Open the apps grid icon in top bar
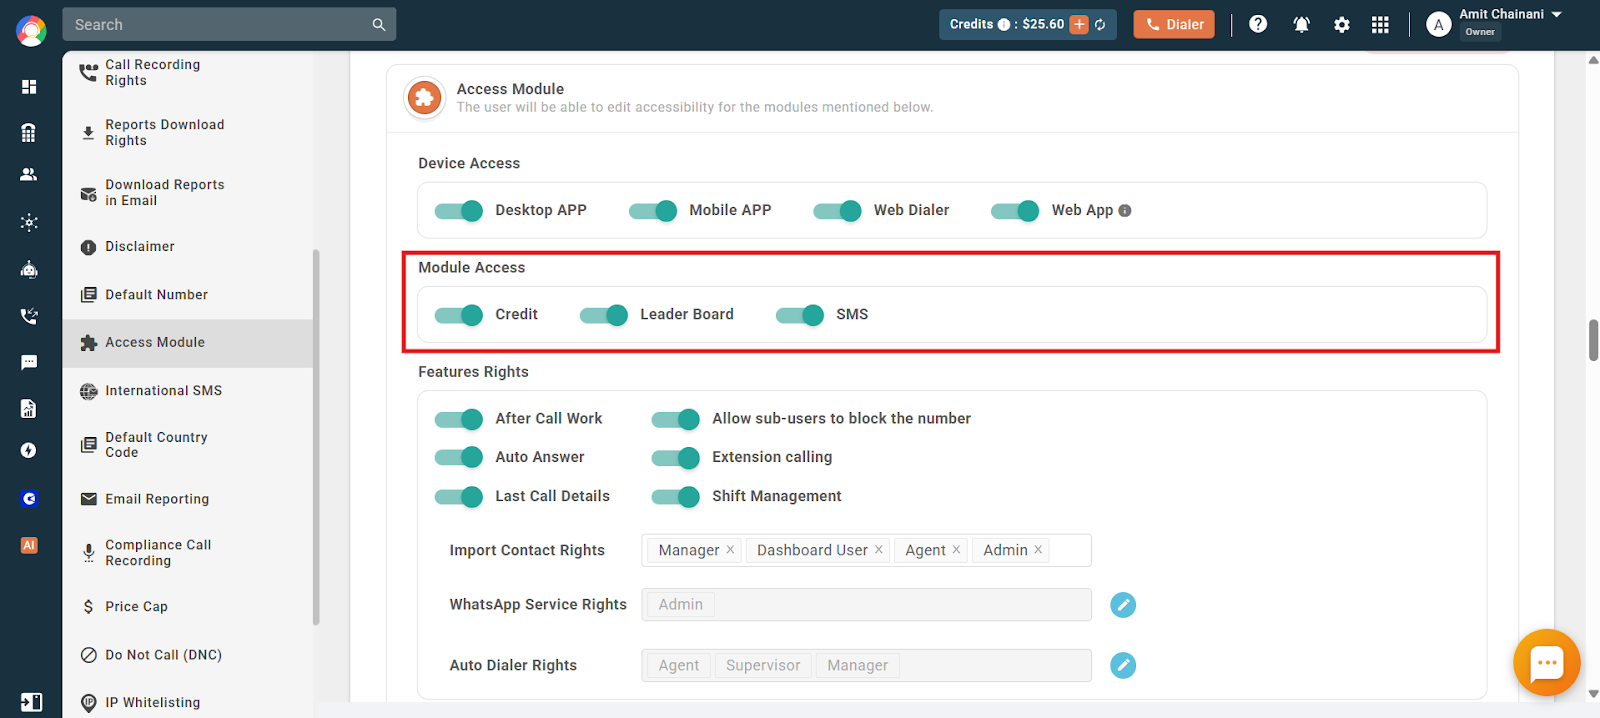Viewport: 1600px width, 718px height. point(1380,25)
